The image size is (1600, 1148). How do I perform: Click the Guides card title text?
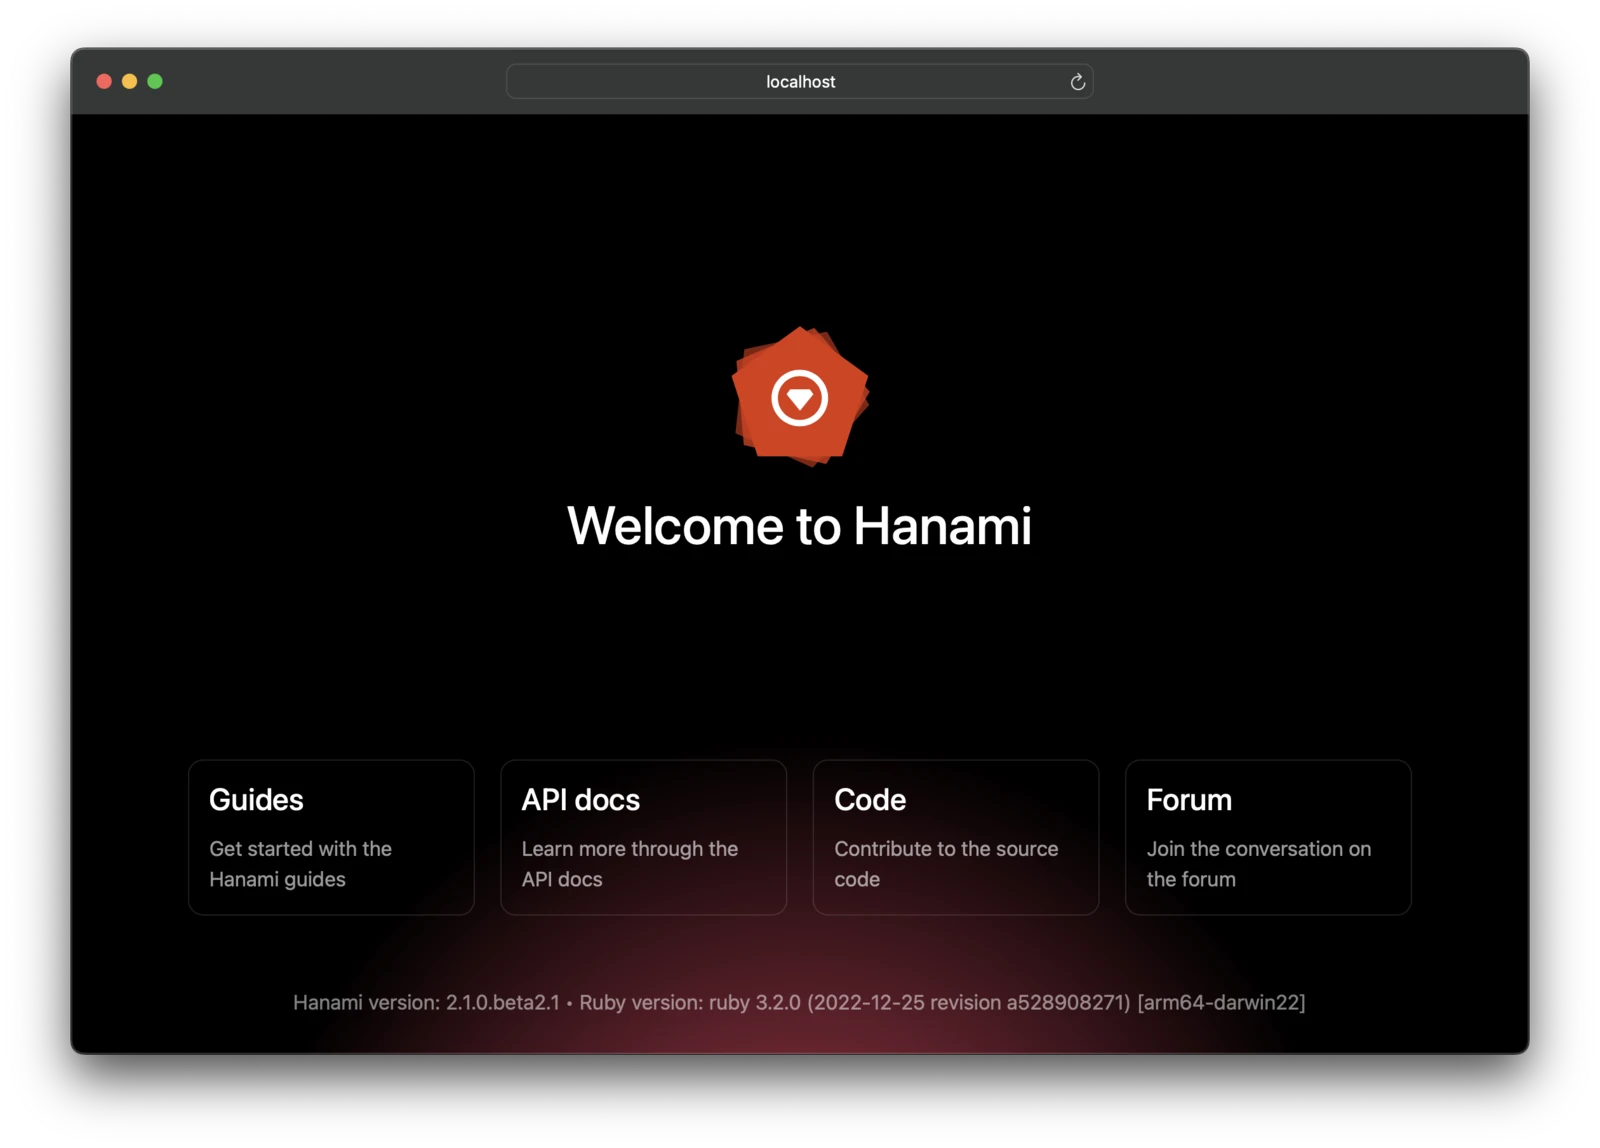tap(256, 800)
